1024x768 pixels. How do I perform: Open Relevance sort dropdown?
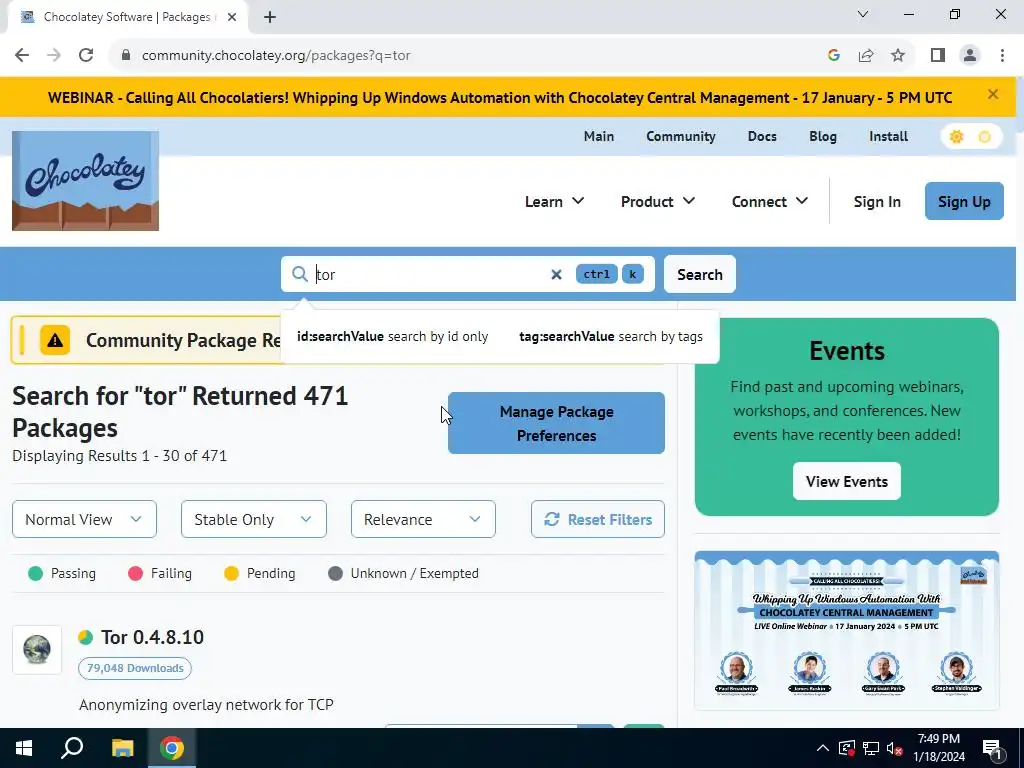point(423,519)
